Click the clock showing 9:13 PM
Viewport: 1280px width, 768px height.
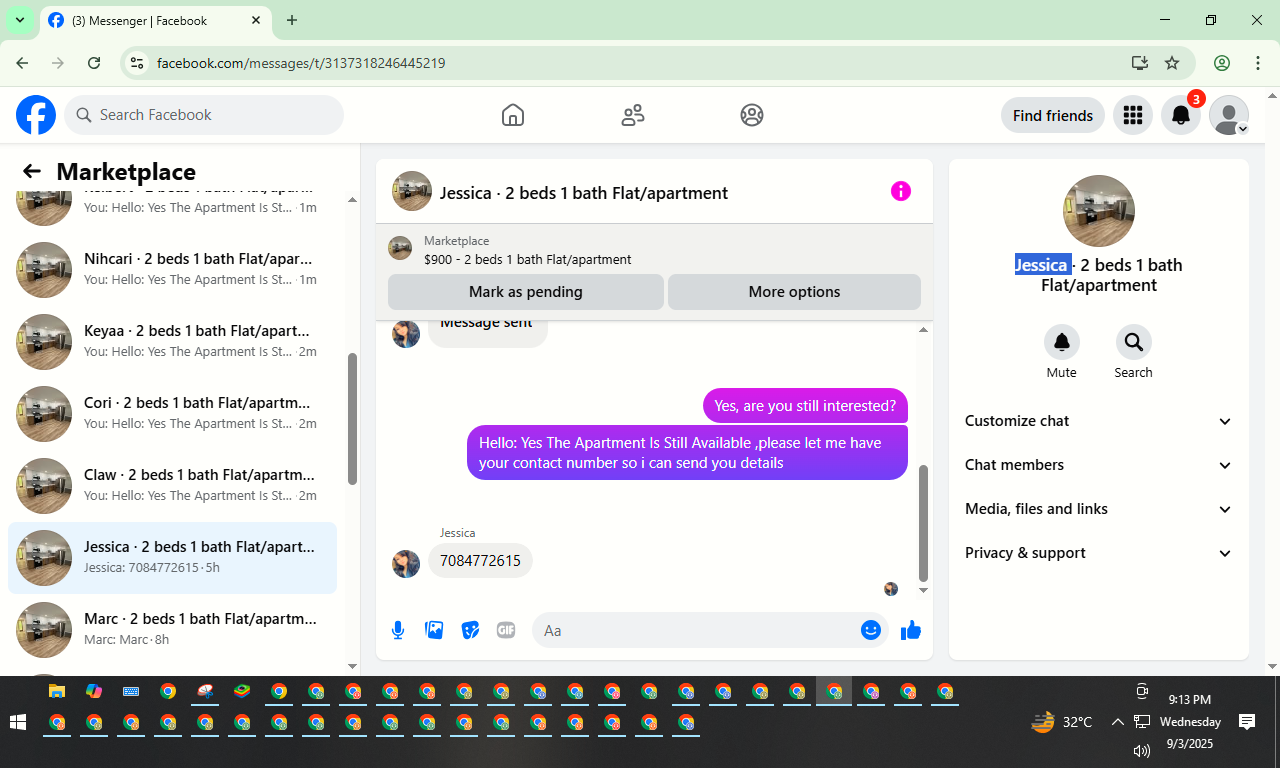point(1189,700)
